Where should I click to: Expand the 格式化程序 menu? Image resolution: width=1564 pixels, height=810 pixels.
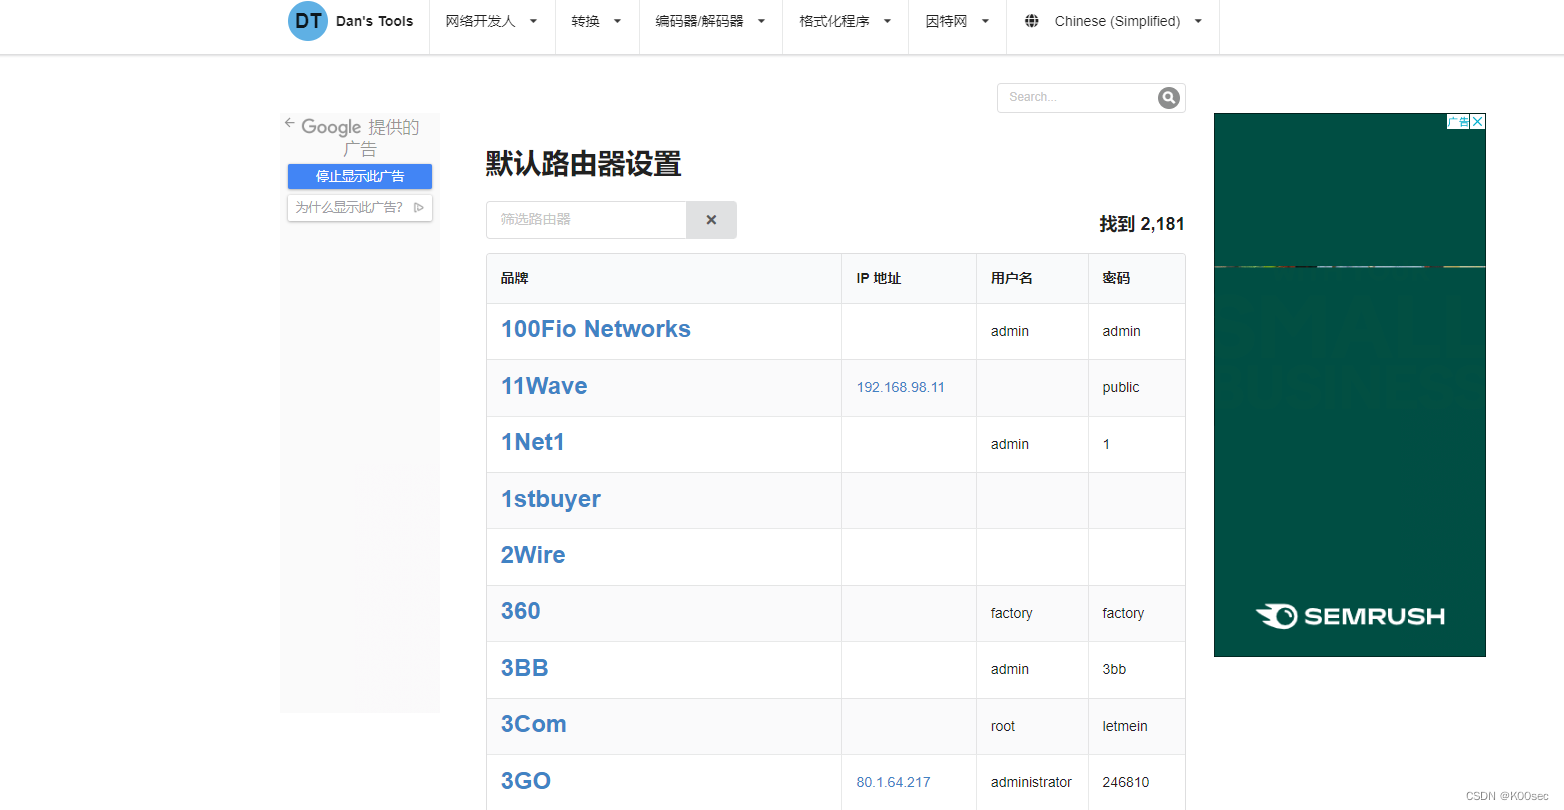coord(846,21)
